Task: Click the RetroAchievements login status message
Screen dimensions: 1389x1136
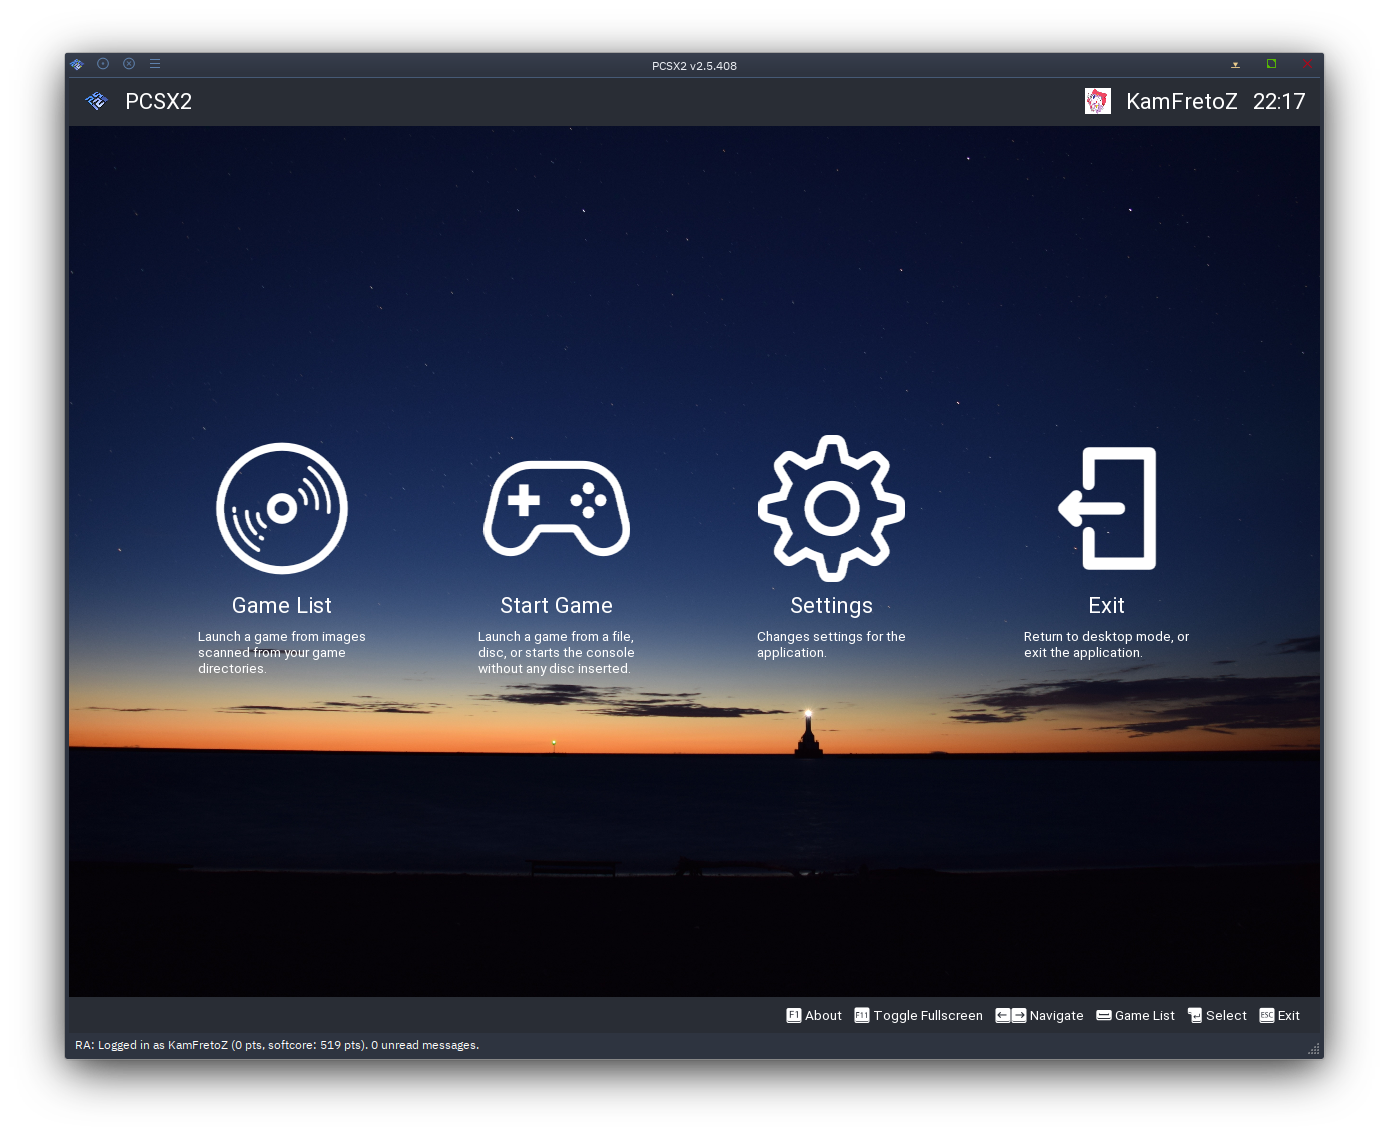Action: pyautogui.click(x=277, y=1045)
